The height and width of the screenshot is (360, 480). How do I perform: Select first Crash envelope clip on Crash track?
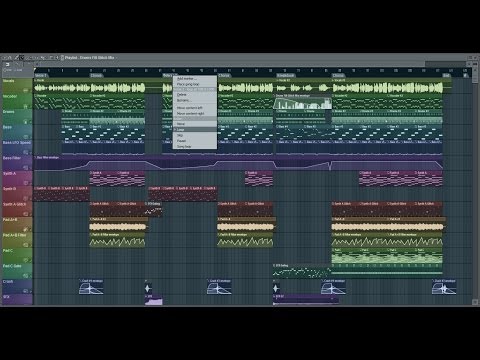coord(91,287)
